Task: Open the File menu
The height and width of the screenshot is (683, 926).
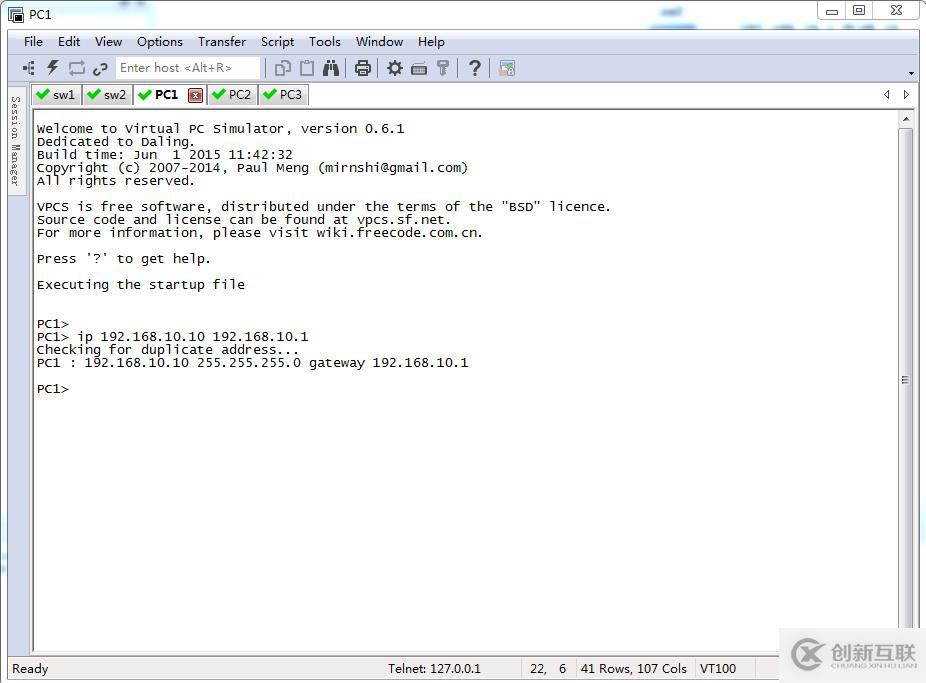Action: click(33, 42)
